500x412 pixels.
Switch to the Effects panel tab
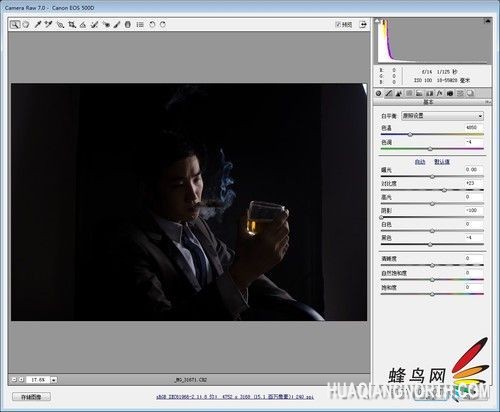(x=440, y=93)
